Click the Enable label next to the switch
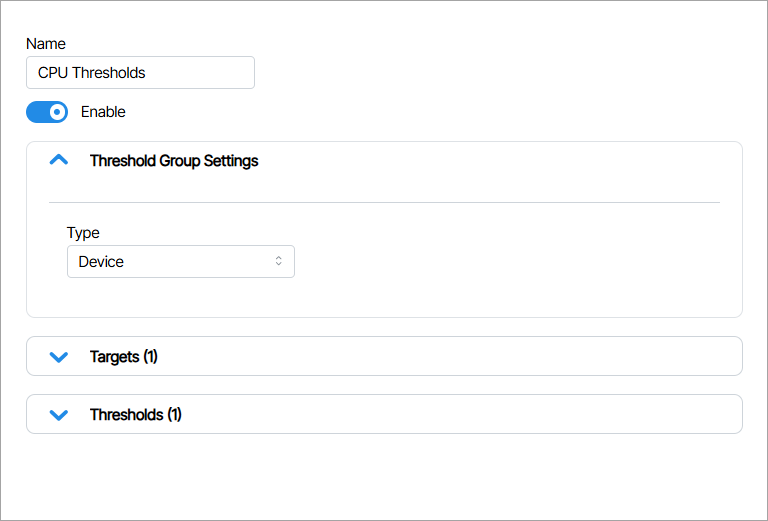Viewport: 768px width, 521px height. tap(103, 112)
